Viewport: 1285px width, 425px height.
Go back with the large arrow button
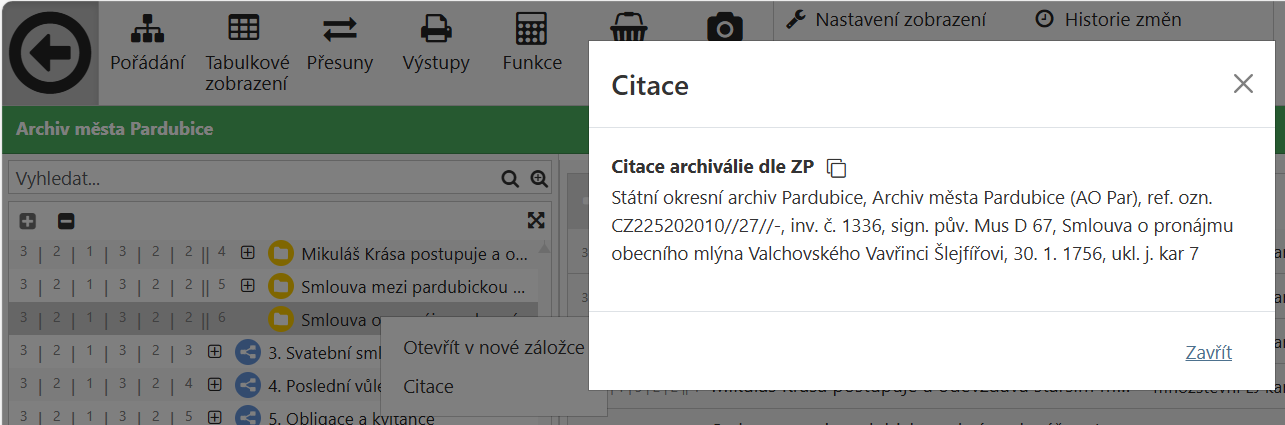(50, 53)
